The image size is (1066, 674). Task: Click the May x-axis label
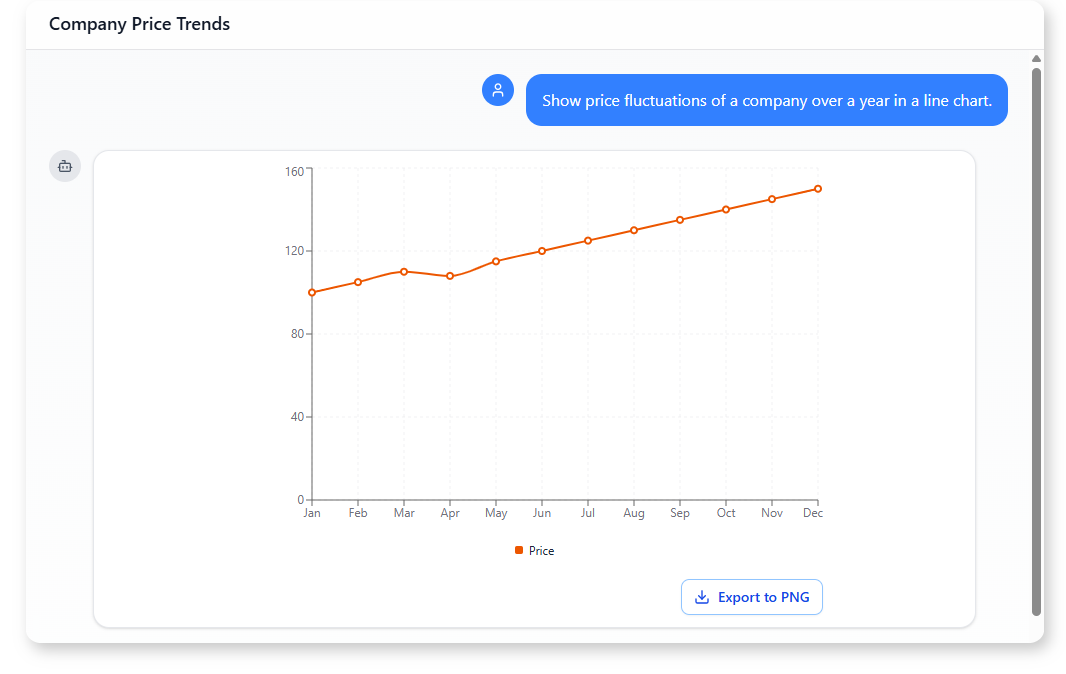[496, 513]
